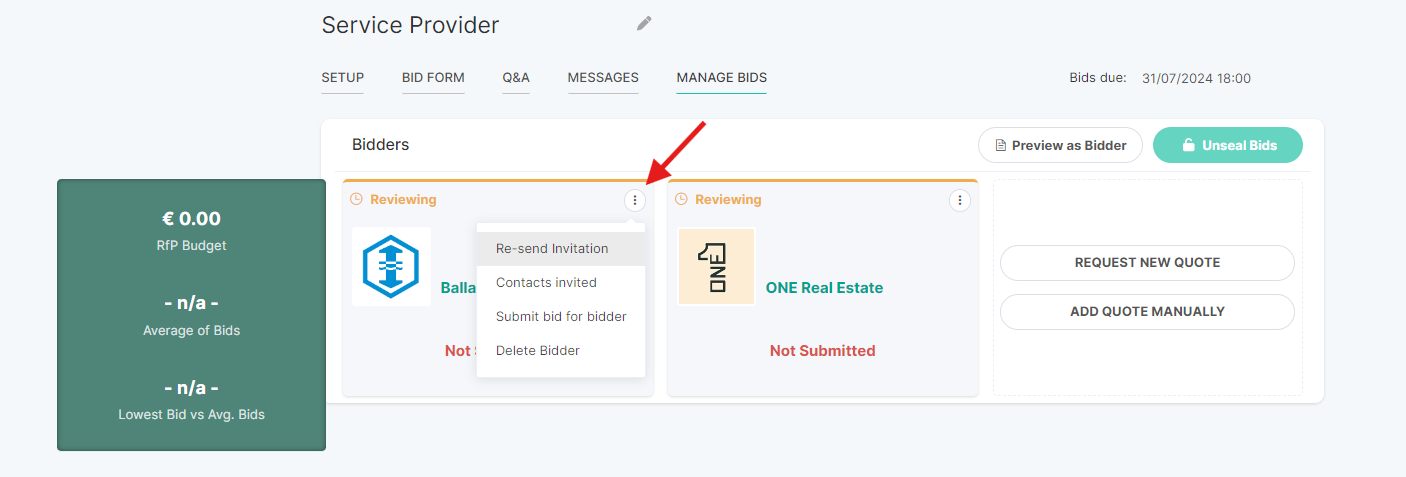Click the document icon in Preview as Bidder
Screen dimensions: 1406x477
click(1000, 145)
